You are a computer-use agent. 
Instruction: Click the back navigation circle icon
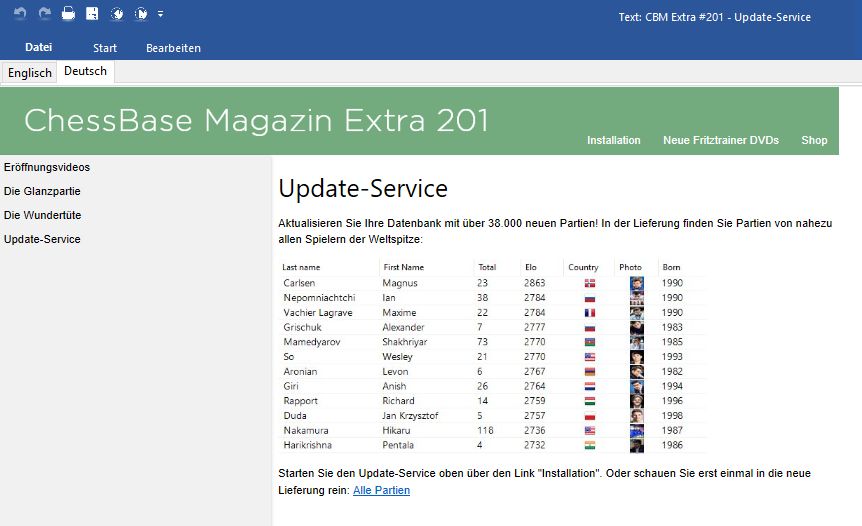(x=117, y=14)
